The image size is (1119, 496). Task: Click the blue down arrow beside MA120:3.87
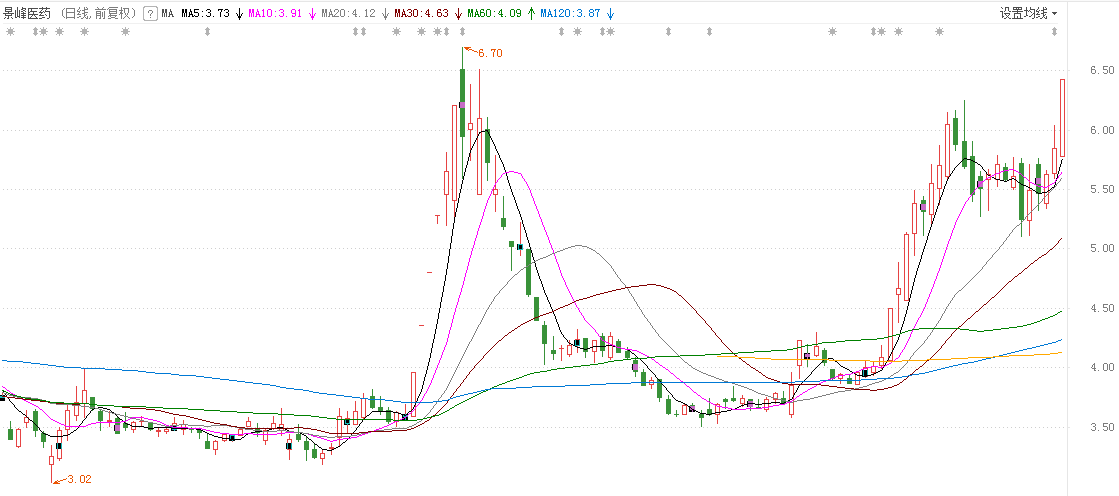point(610,14)
